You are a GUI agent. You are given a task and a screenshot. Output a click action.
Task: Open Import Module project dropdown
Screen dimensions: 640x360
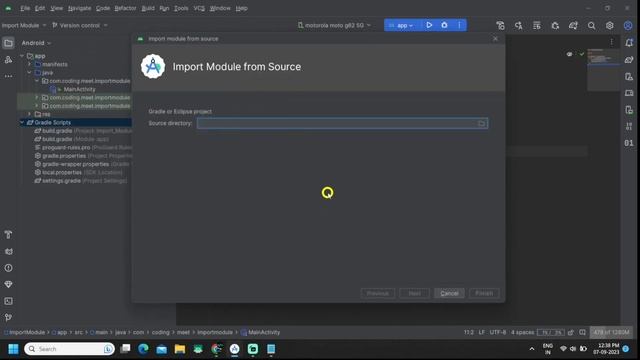[24, 25]
